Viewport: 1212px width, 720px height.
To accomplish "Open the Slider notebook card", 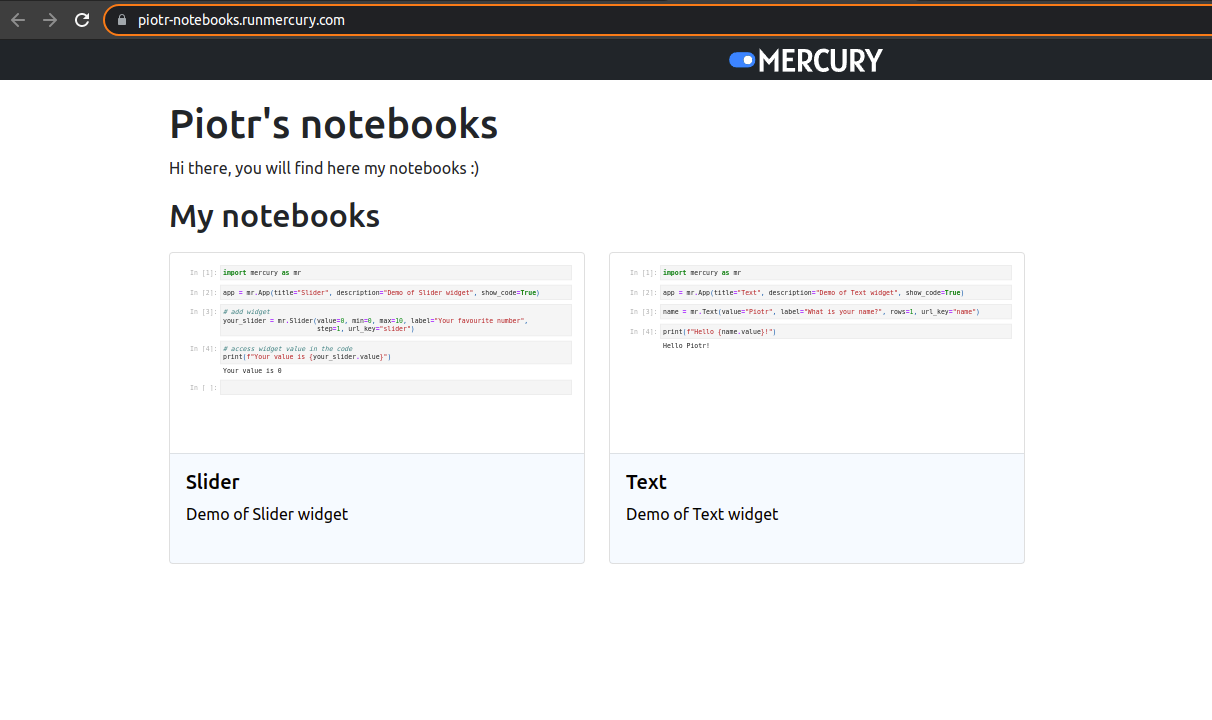I will [x=376, y=407].
